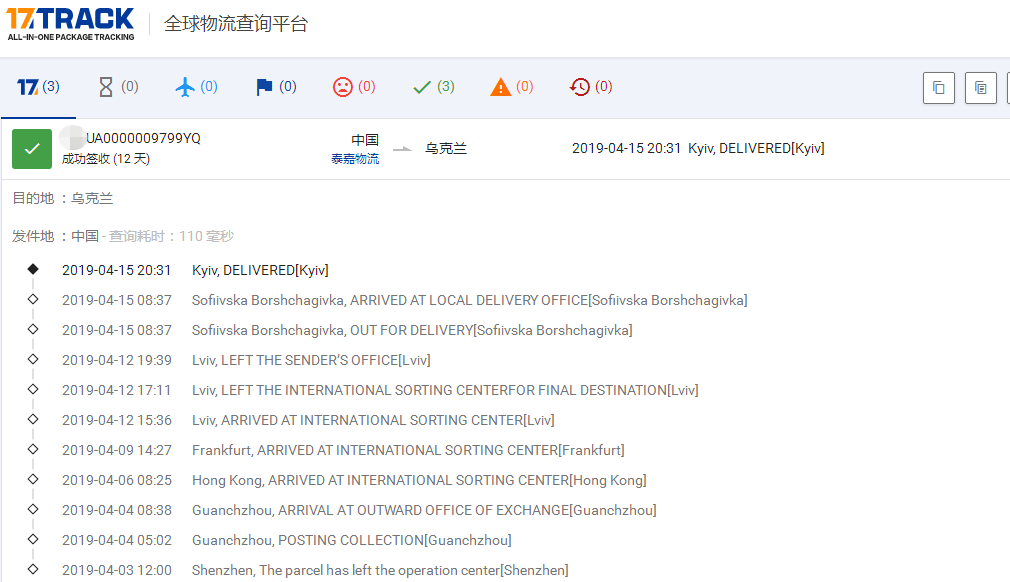Screen dimensions: 1010x582
Task: Click the green delivered checkmark on the shipment row
Action: (31, 148)
